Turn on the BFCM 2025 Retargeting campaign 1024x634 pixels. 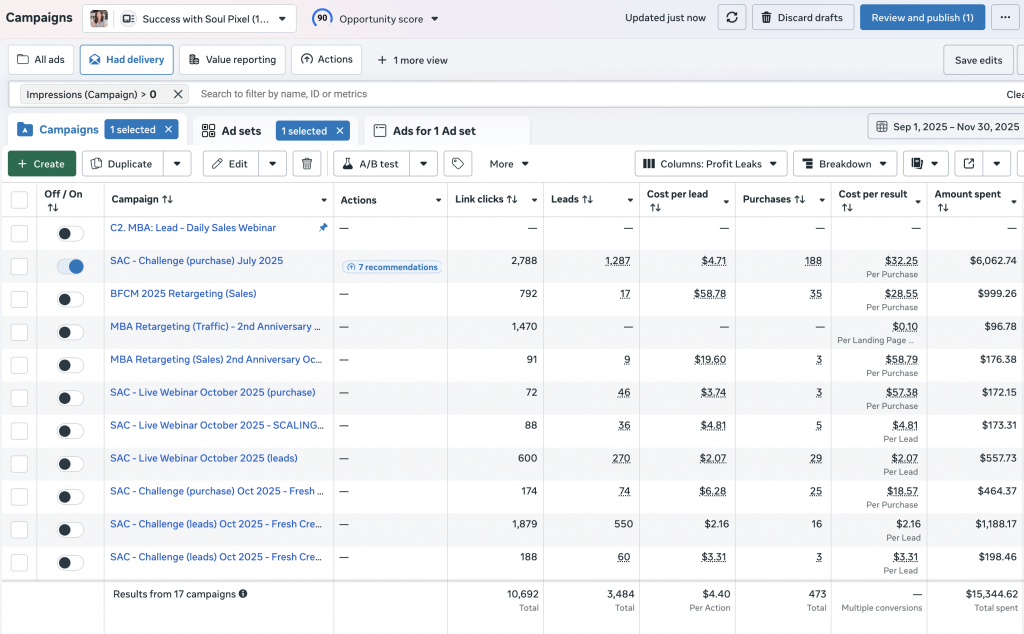68,298
